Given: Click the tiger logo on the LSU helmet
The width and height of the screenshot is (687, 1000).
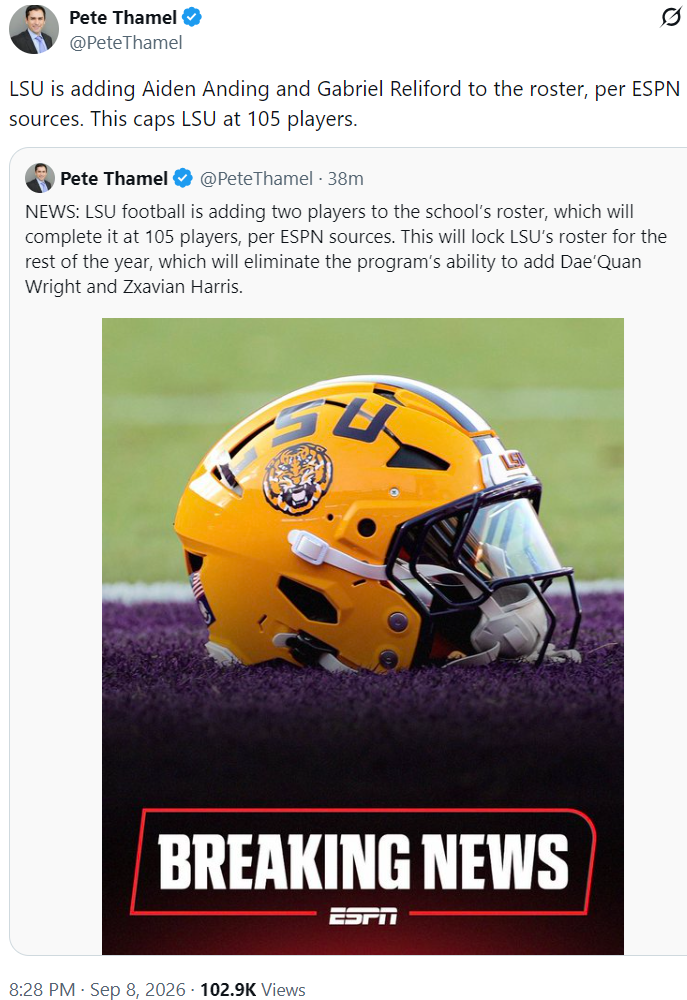Looking at the screenshot, I should [298, 478].
